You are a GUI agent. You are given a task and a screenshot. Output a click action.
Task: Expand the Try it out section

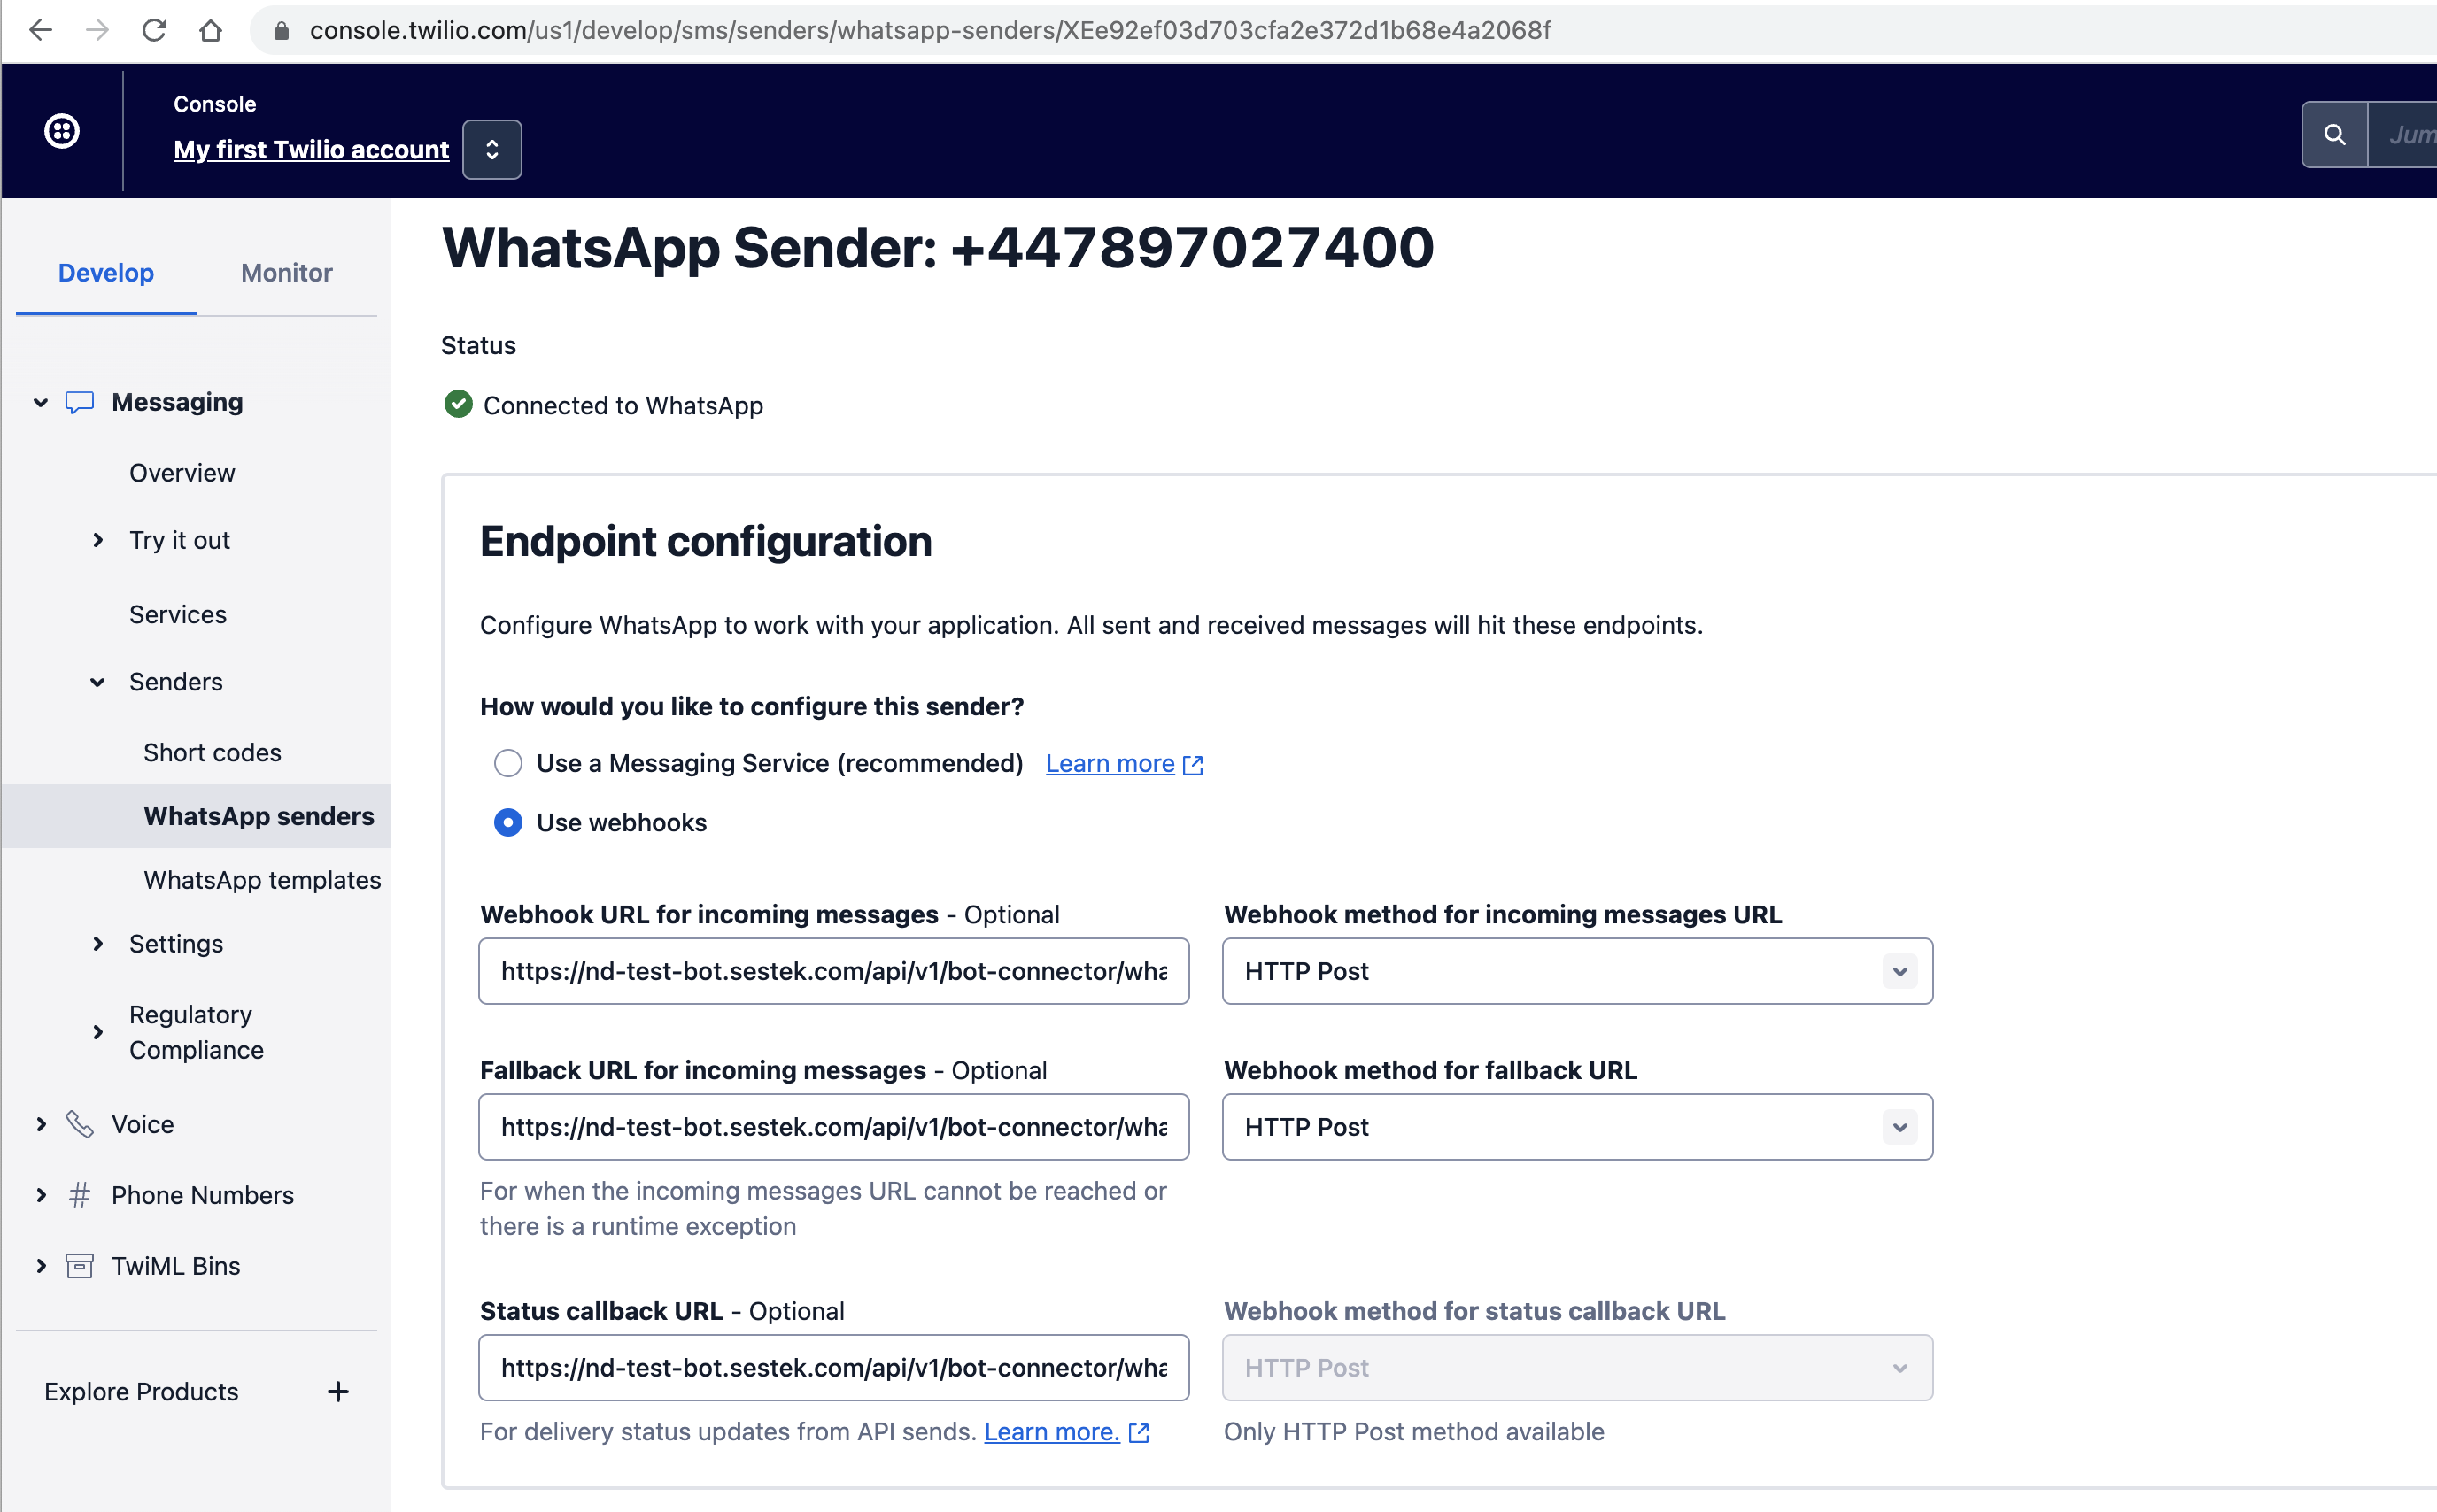point(98,540)
